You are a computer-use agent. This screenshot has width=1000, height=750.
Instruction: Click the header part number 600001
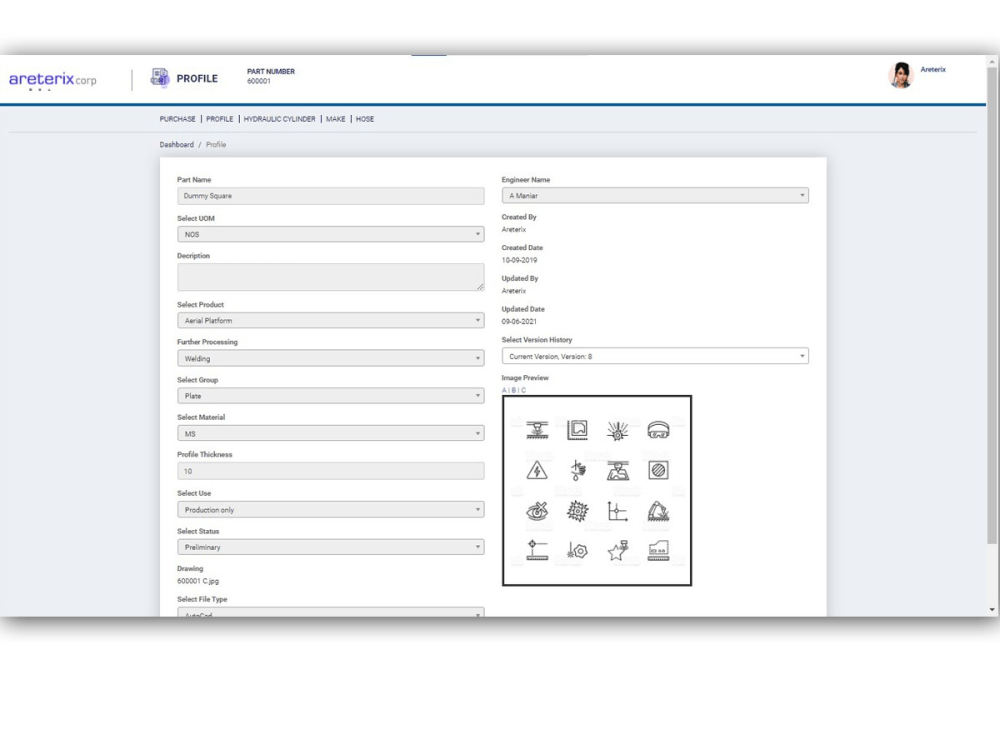coord(259,81)
